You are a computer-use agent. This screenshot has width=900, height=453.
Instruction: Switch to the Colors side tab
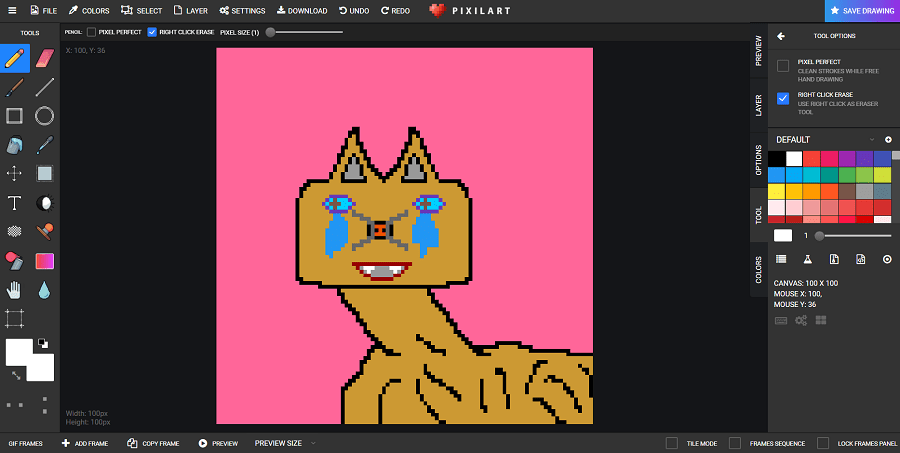[759, 270]
